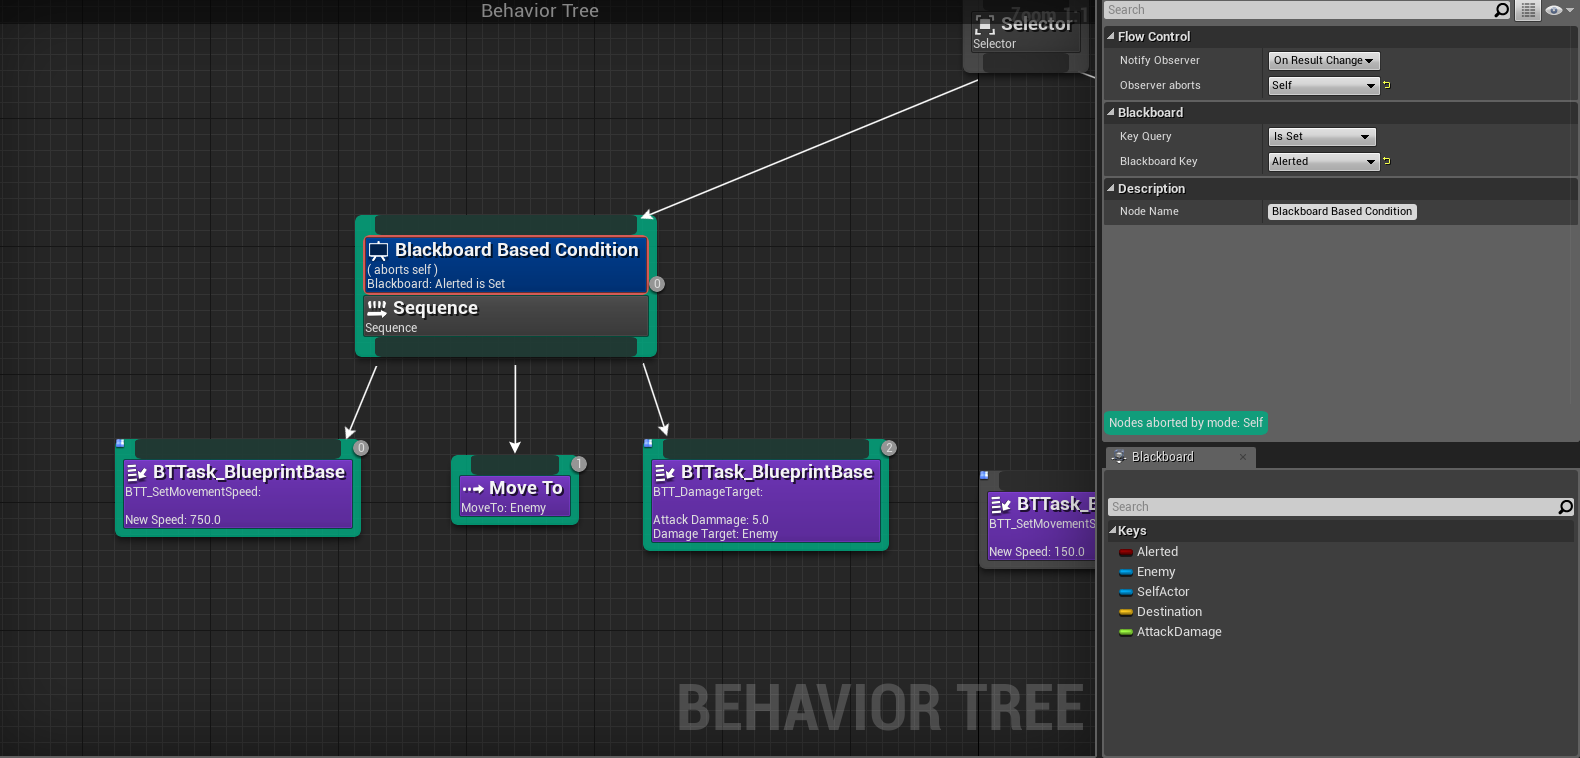Open property matrix grid icon in Details
This screenshot has width=1580, height=758.
(1528, 10)
